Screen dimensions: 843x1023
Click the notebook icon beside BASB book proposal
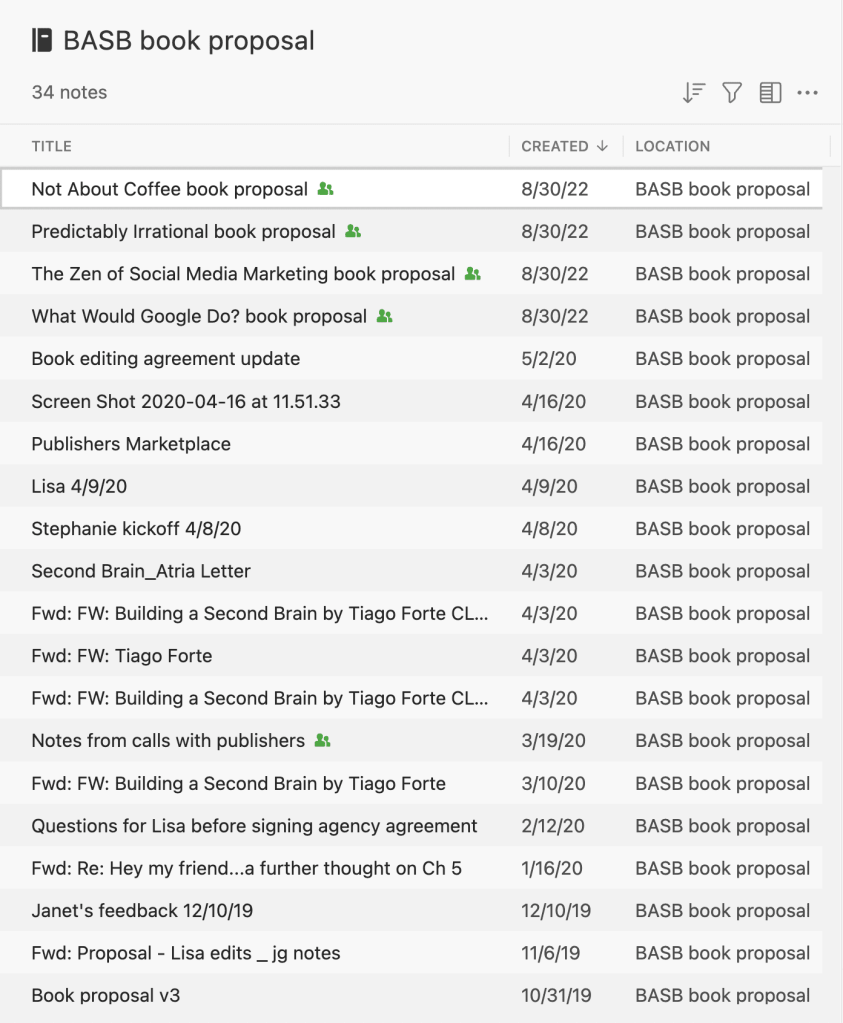click(42, 40)
